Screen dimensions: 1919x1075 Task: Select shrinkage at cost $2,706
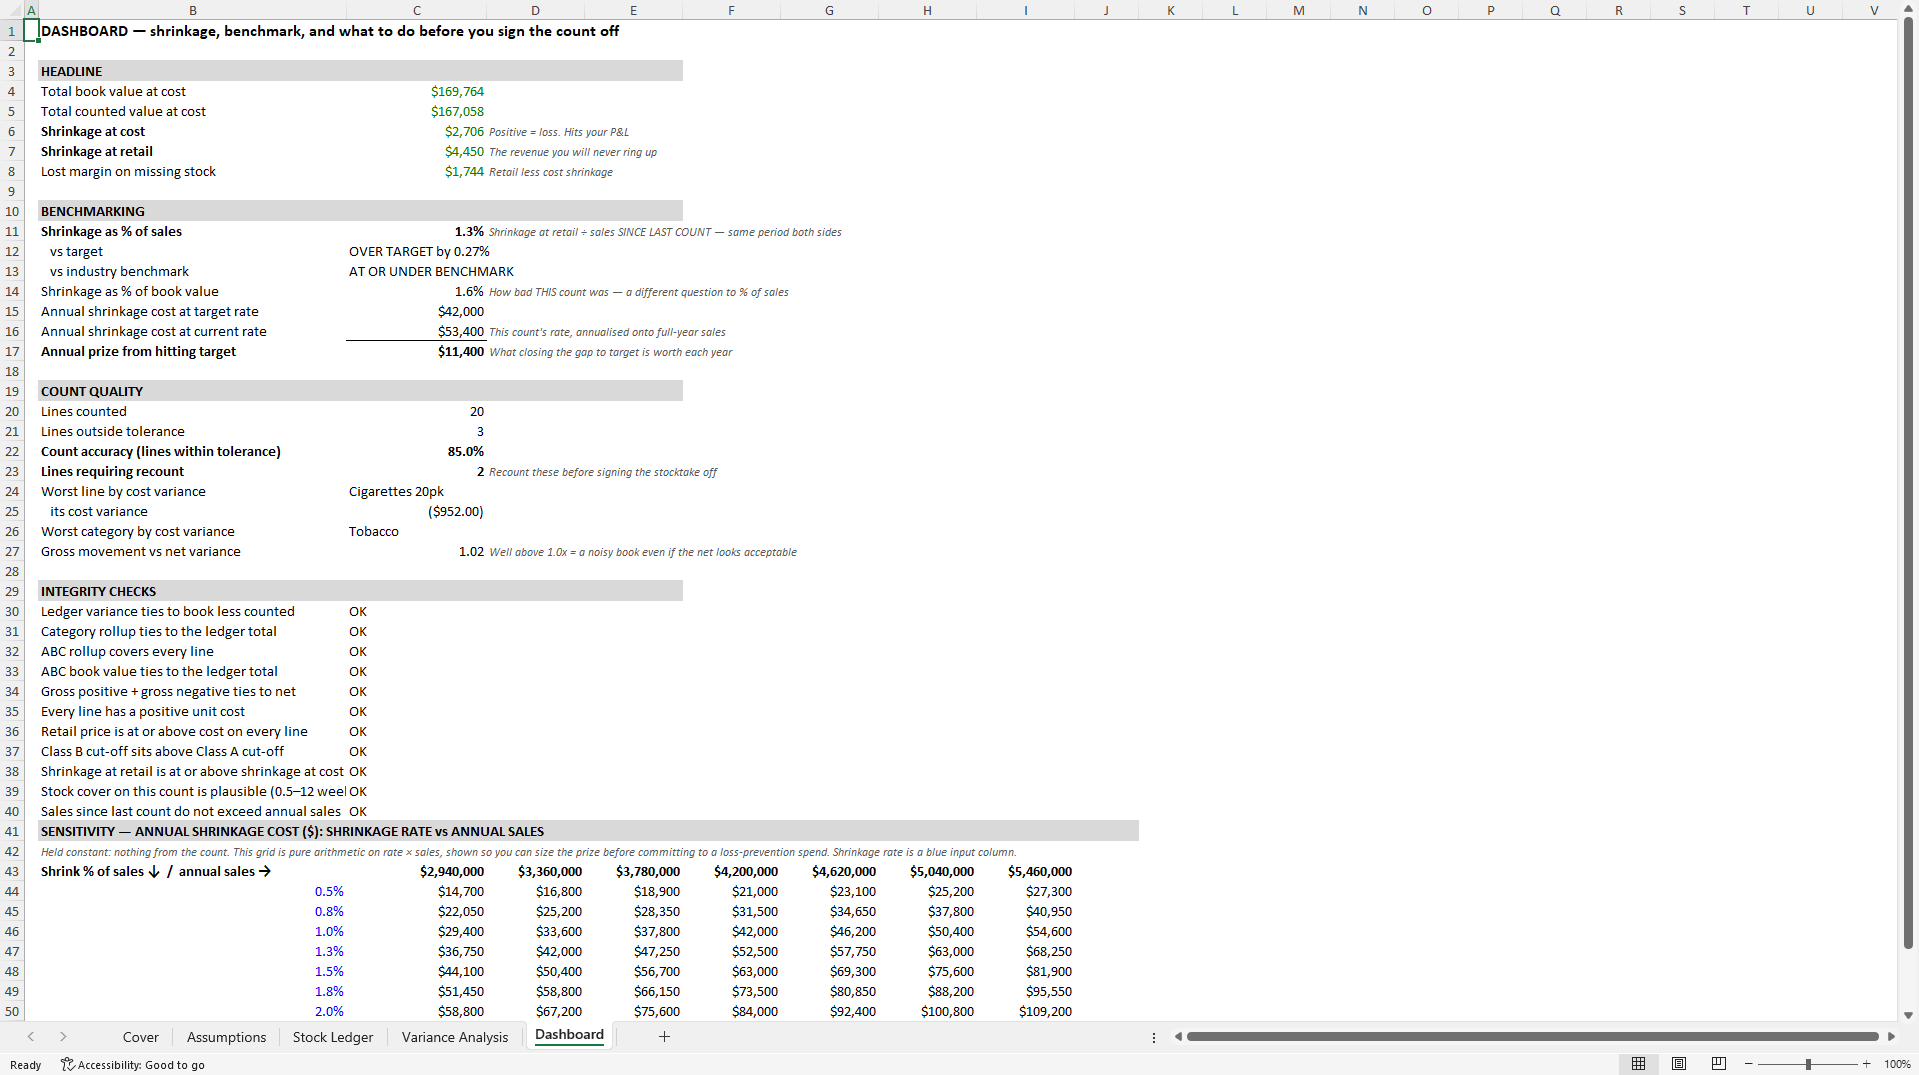click(416, 131)
